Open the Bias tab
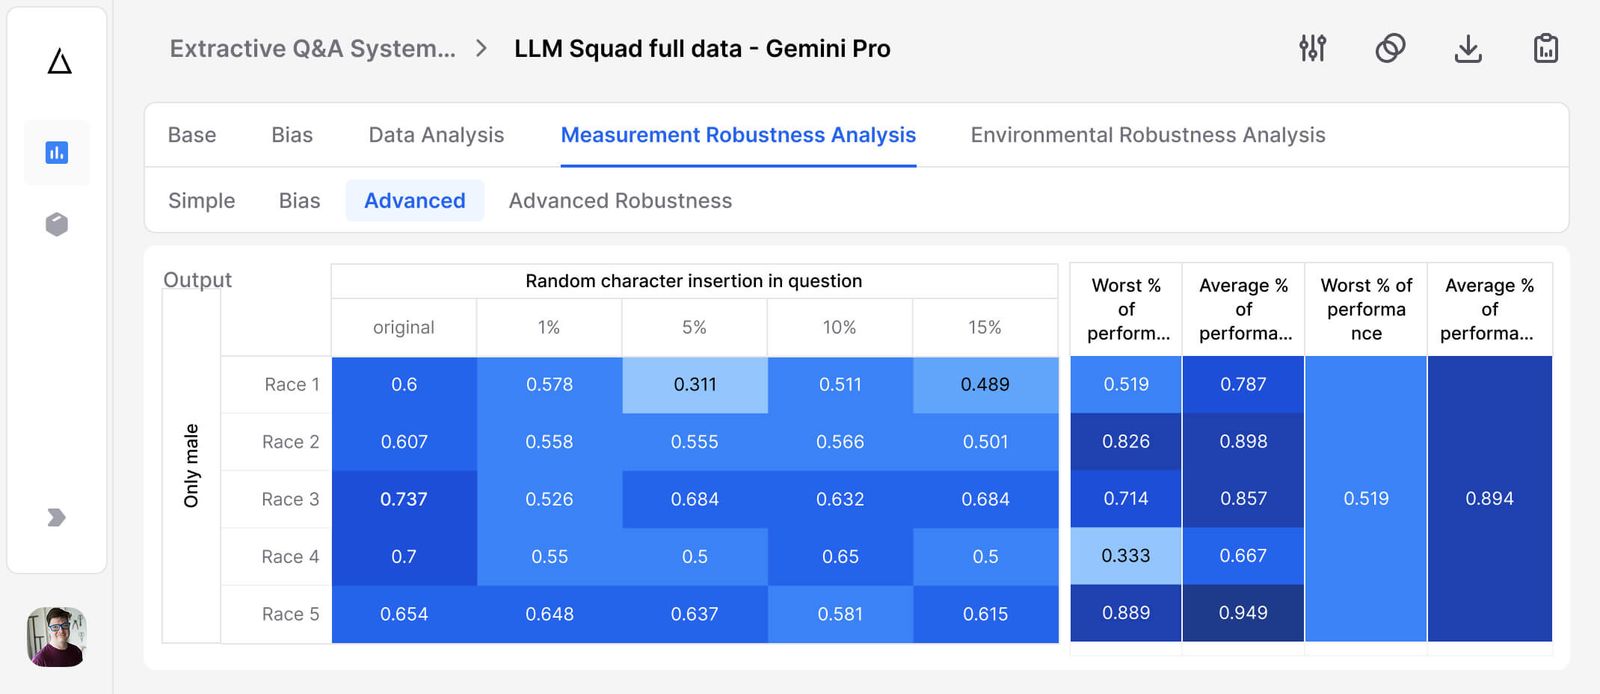The height and width of the screenshot is (694, 1600). pos(291,135)
